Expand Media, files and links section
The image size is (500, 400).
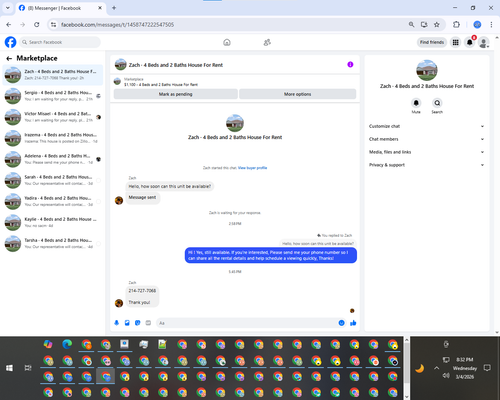pyautogui.click(x=426, y=152)
